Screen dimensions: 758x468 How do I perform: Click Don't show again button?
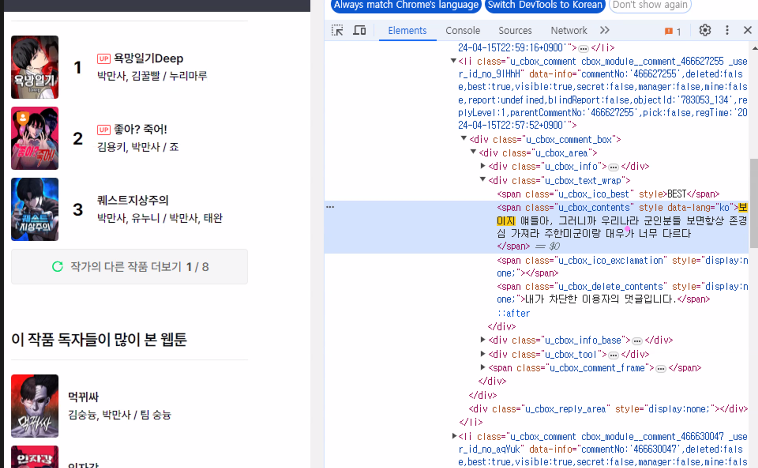click(650, 5)
